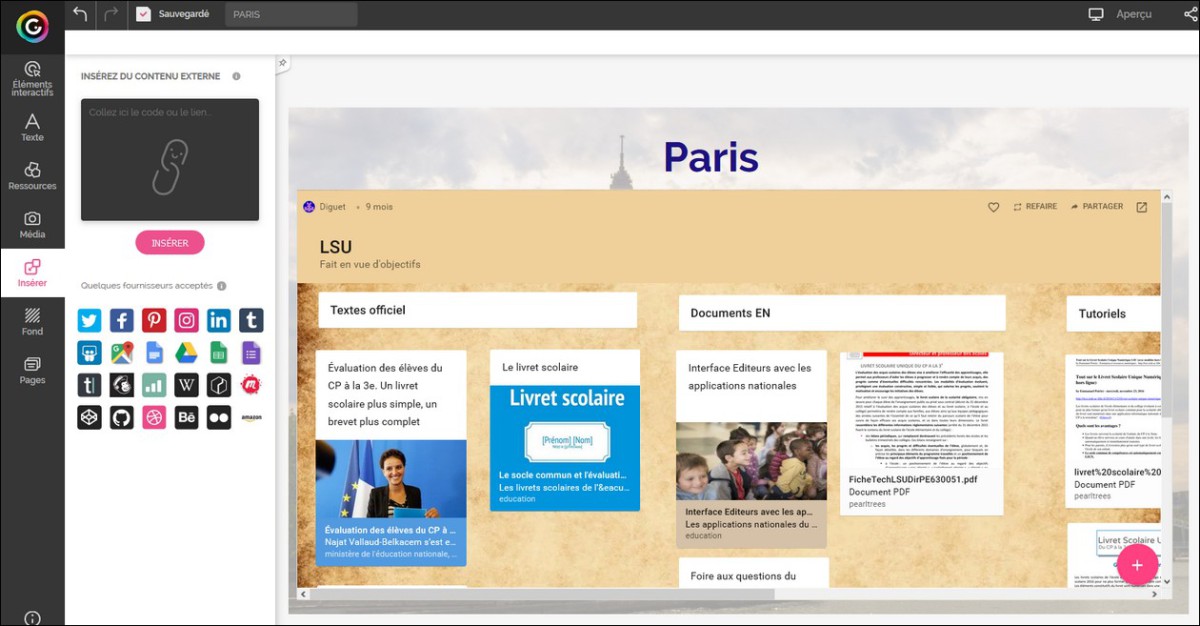Click the GitHub provider icon
1200x626 pixels.
coord(122,417)
